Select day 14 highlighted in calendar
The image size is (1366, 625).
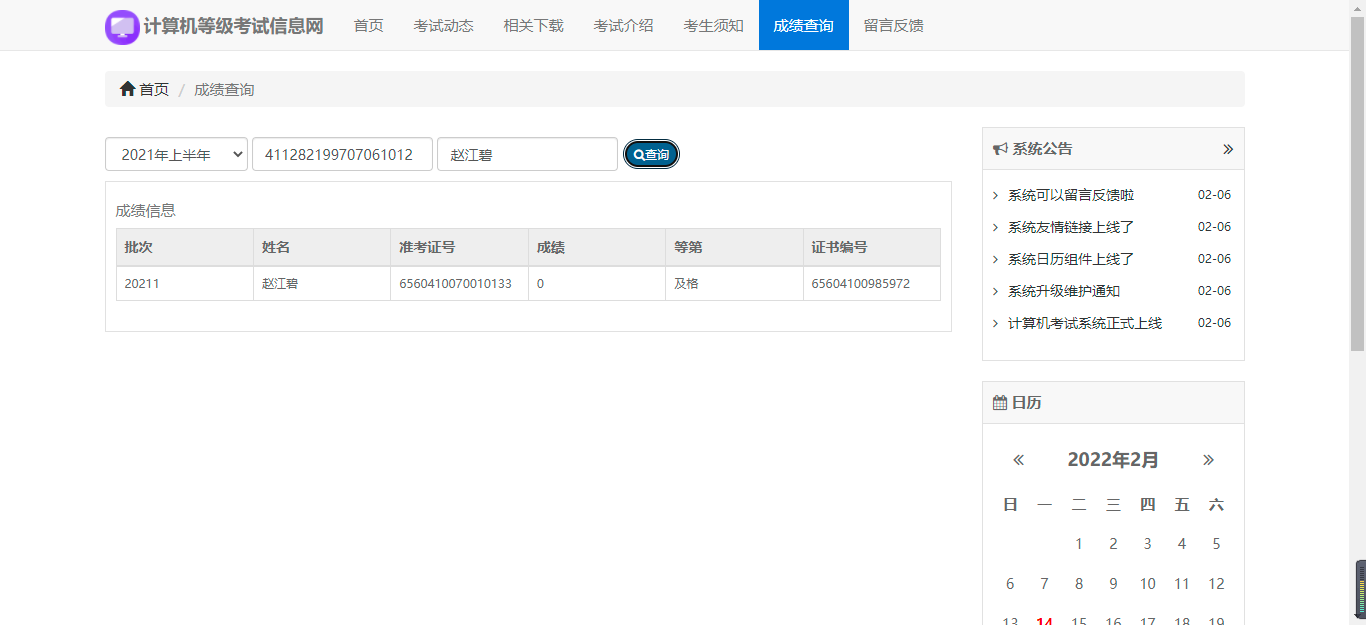[1044, 620]
